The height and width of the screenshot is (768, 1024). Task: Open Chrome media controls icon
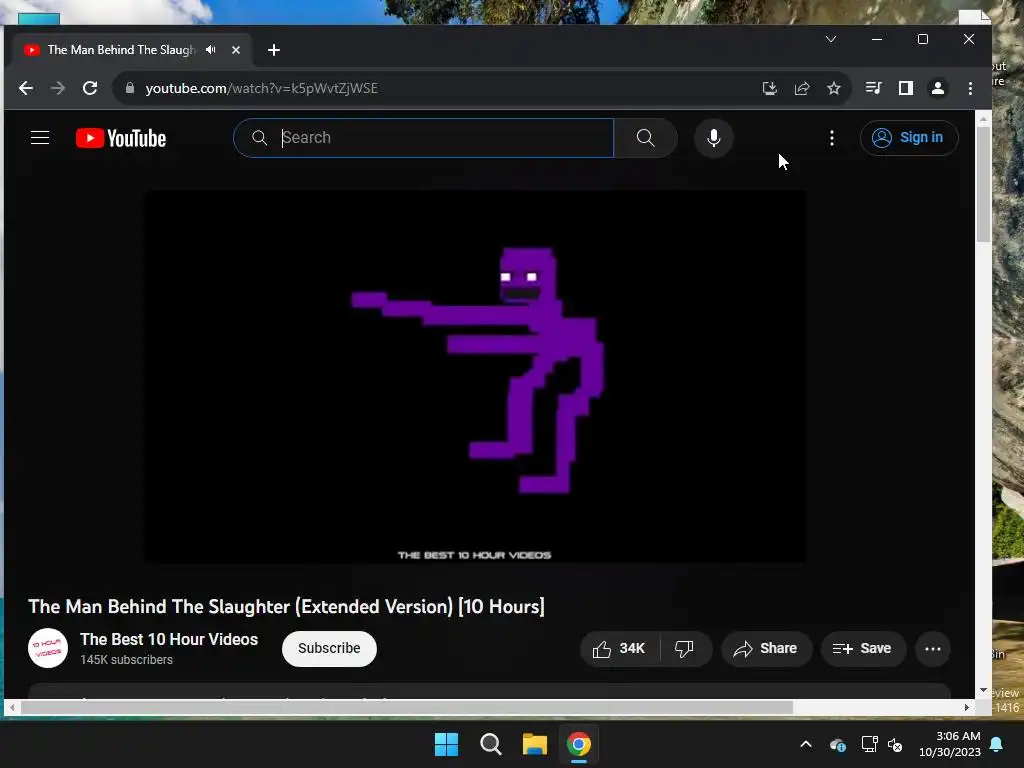pos(873,88)
